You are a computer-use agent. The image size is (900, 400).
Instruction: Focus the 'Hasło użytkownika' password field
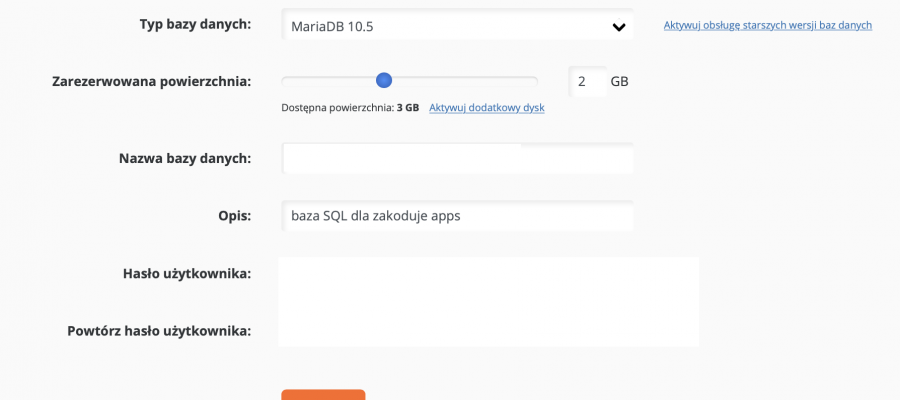488,274
